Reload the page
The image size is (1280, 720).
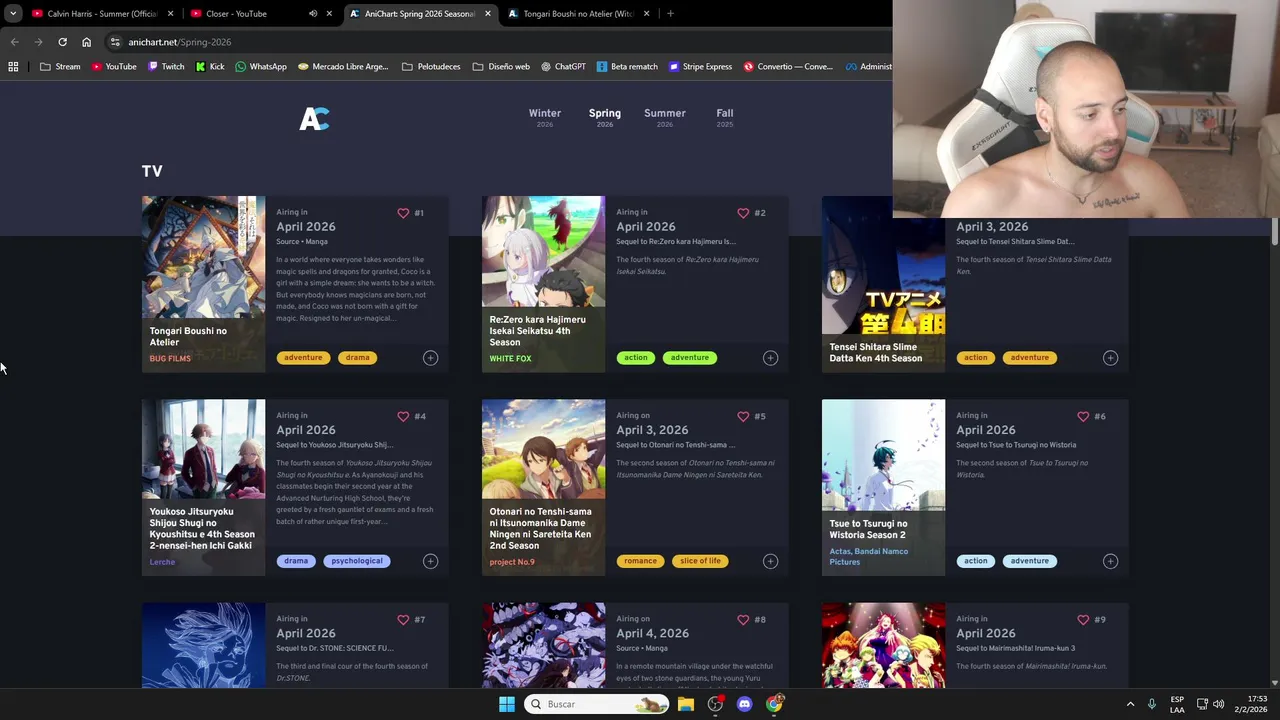[62, 42]
